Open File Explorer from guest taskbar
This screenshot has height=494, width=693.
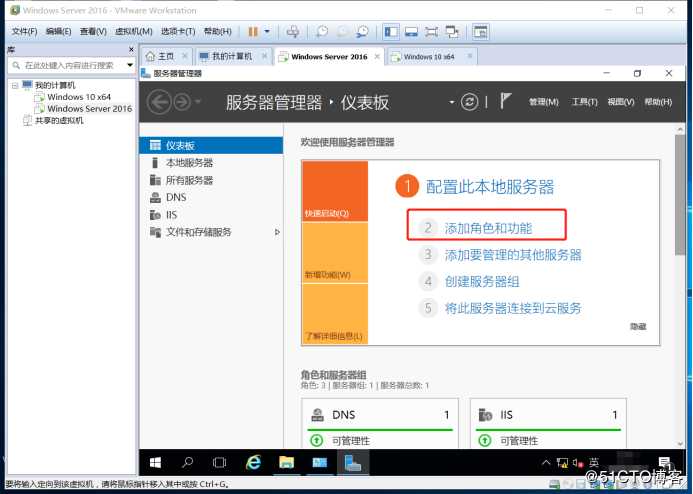[286, 463]
